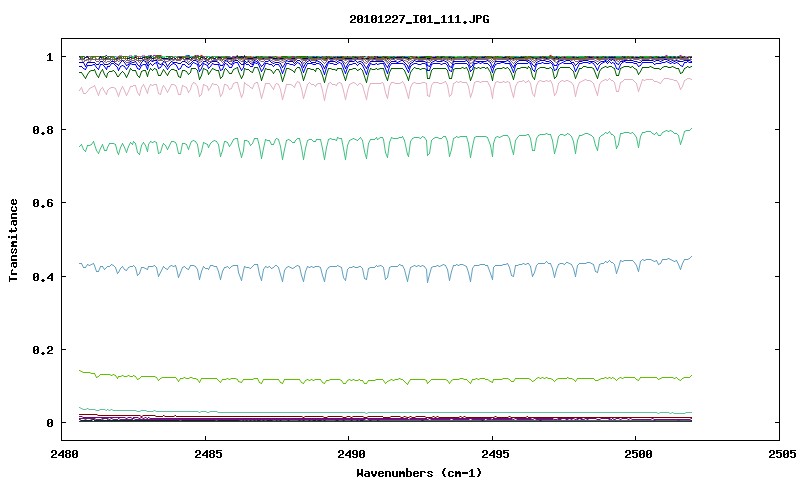Click the y-axis tick value 0.8
Screen dimensions: 800x480
(43, 130)
